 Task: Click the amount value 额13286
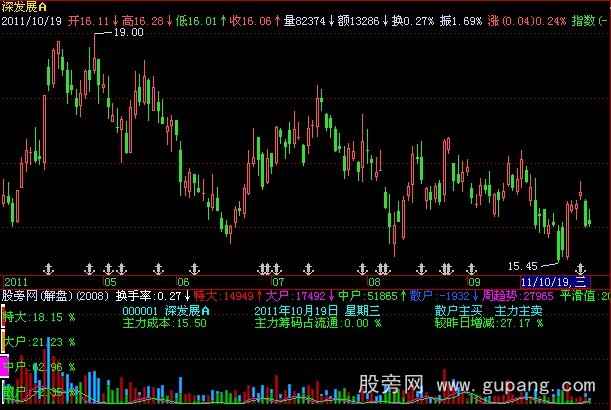click(x=358, y=21)
